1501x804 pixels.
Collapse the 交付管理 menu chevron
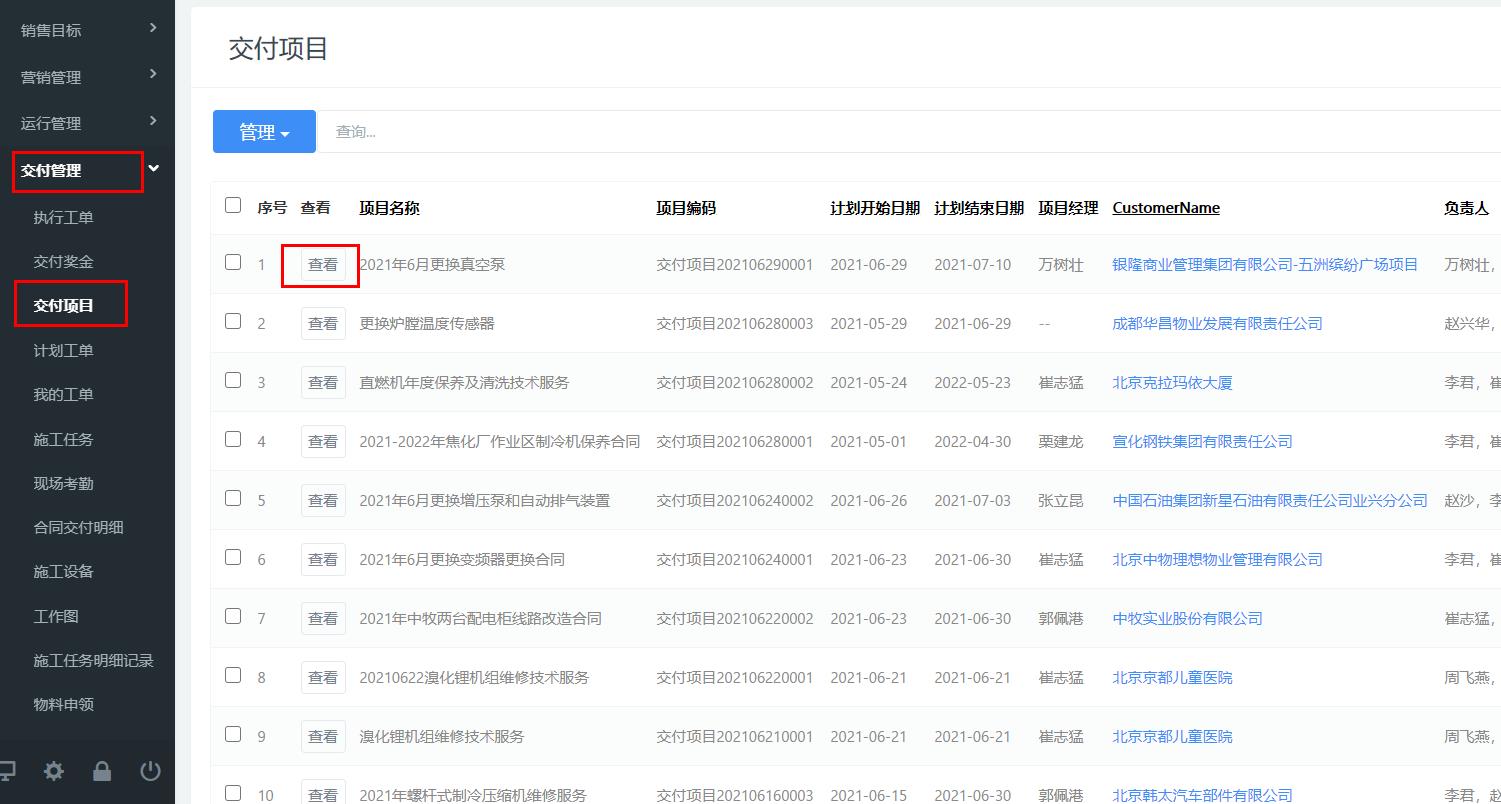click(153, 169)
